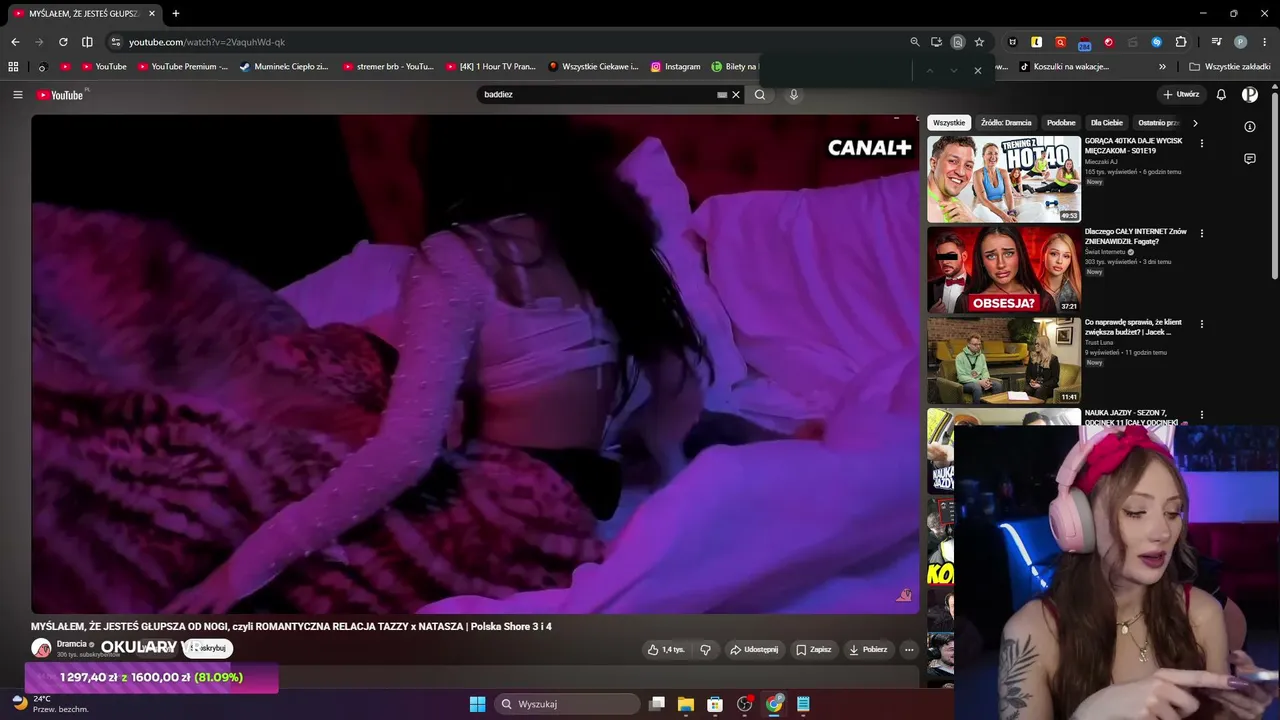The image size is (1280, 720).
Task: Reload the page with the refresh icon
Action: (63, 42)
